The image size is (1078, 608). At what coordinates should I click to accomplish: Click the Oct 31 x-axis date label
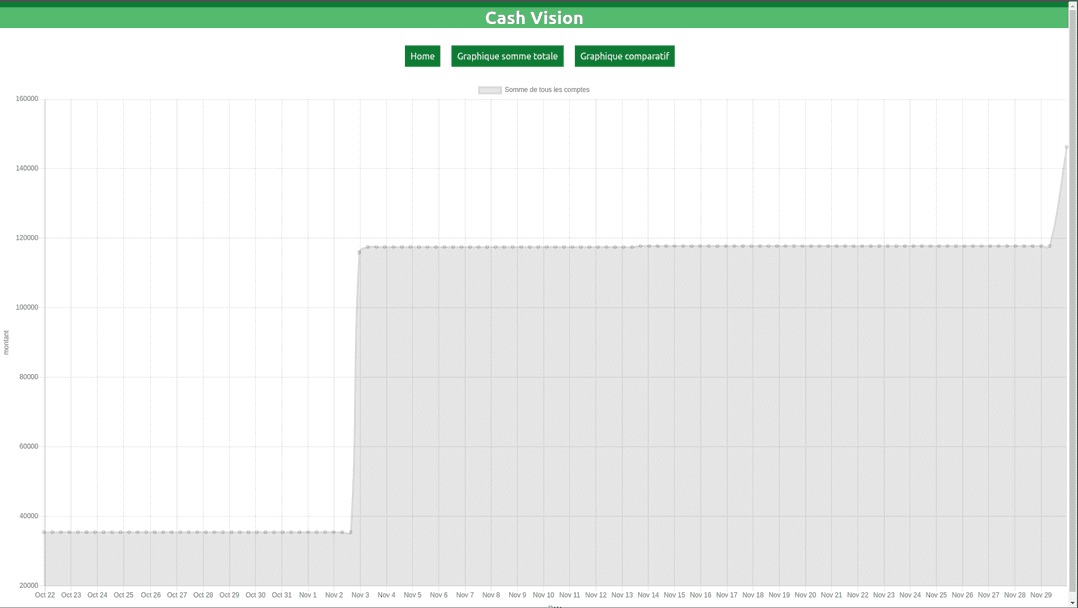tap(281, 595)
